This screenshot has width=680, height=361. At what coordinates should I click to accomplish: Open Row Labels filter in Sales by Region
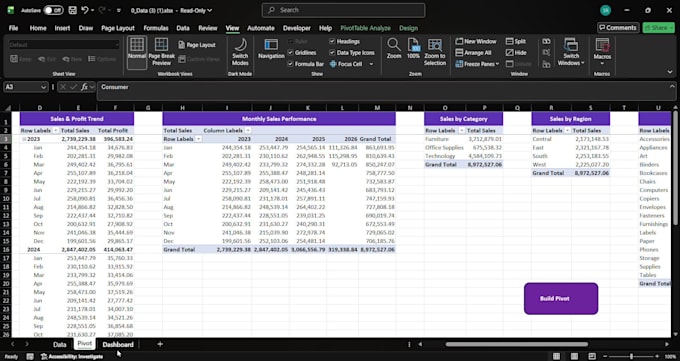(x=568, y=131)
